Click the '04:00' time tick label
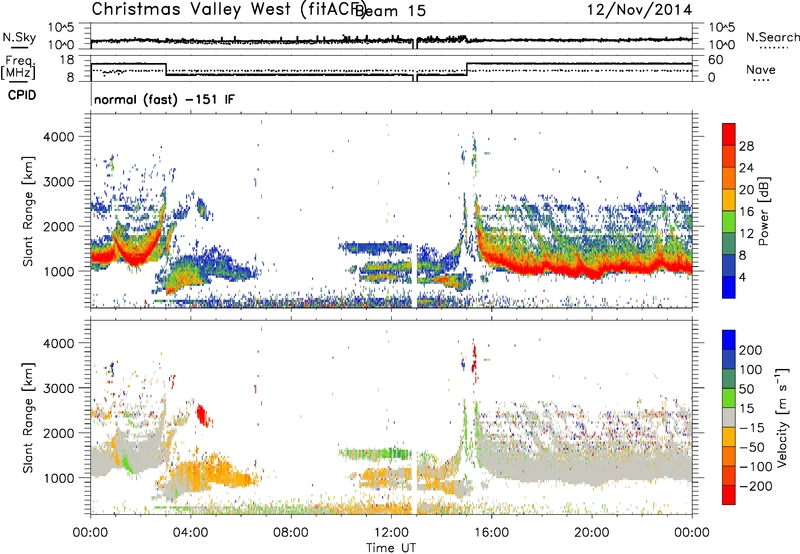Viewport: 800px width, 554px height. pos(191,533)
